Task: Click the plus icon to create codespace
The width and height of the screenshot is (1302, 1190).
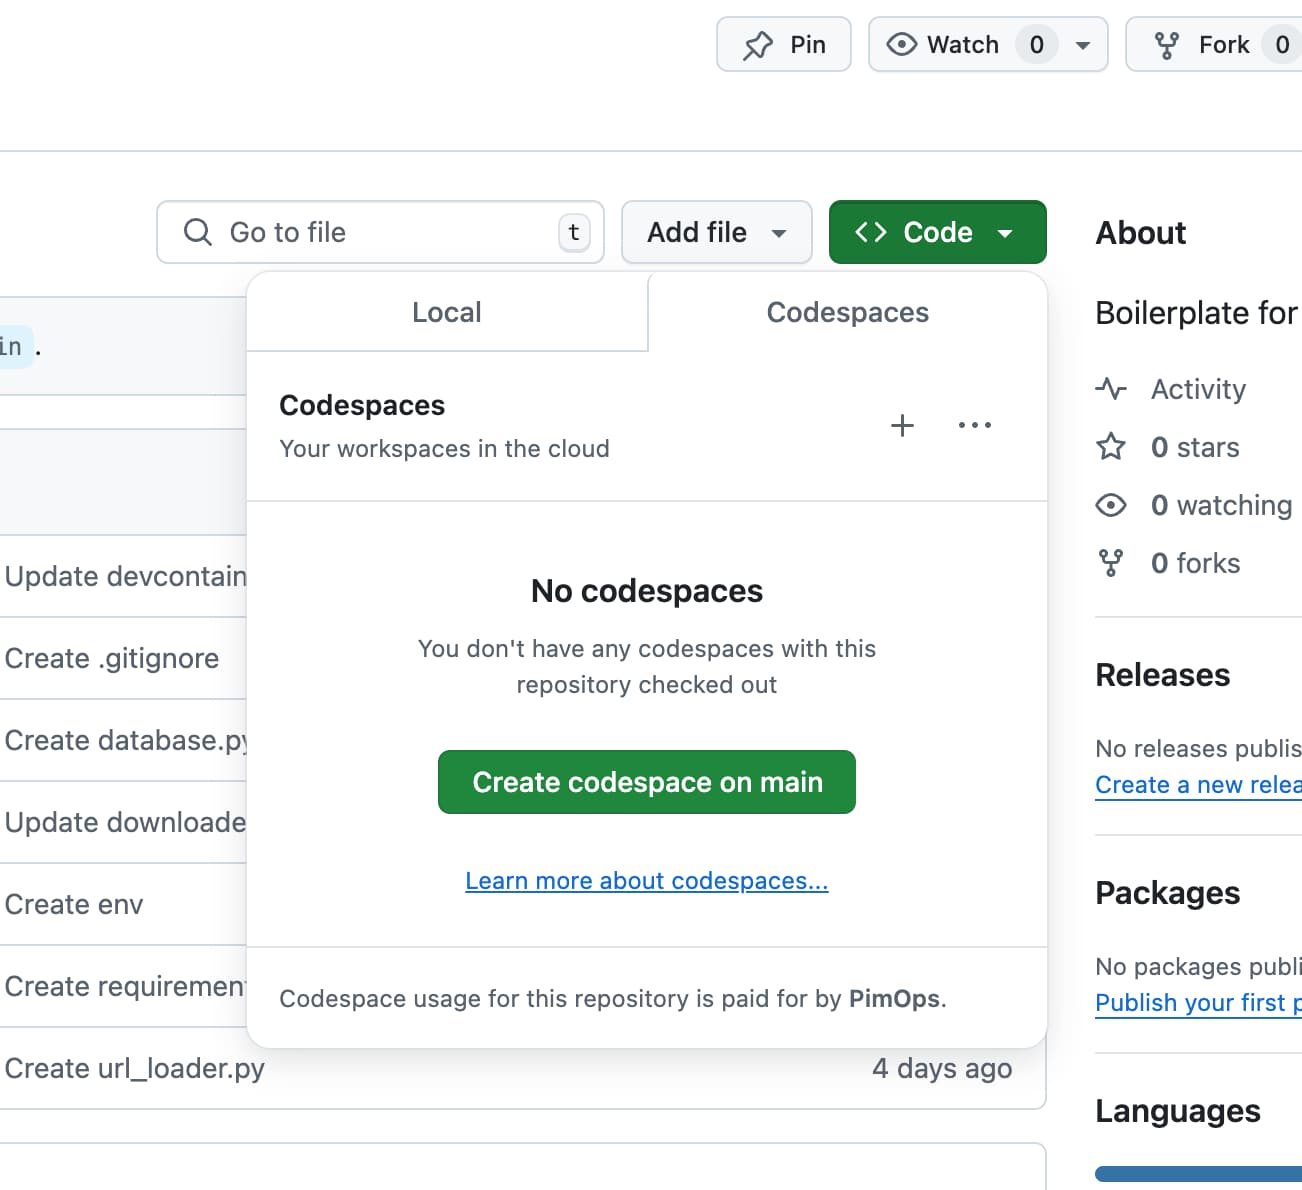Action: coord(902,425)
